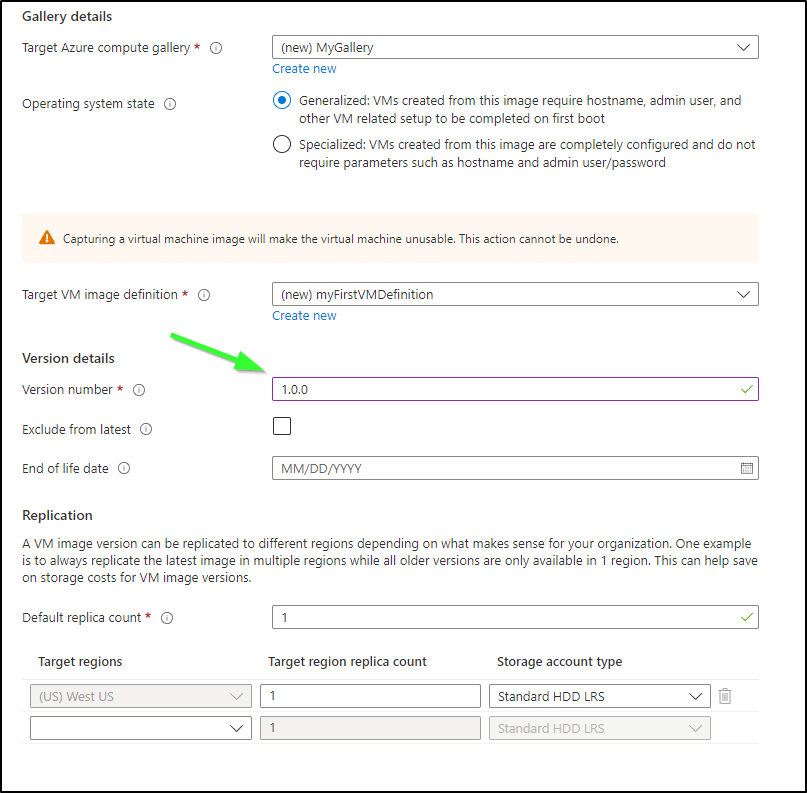Open the calendar picker for End of life date
The image size is (807, 793).
click(746, 468)
